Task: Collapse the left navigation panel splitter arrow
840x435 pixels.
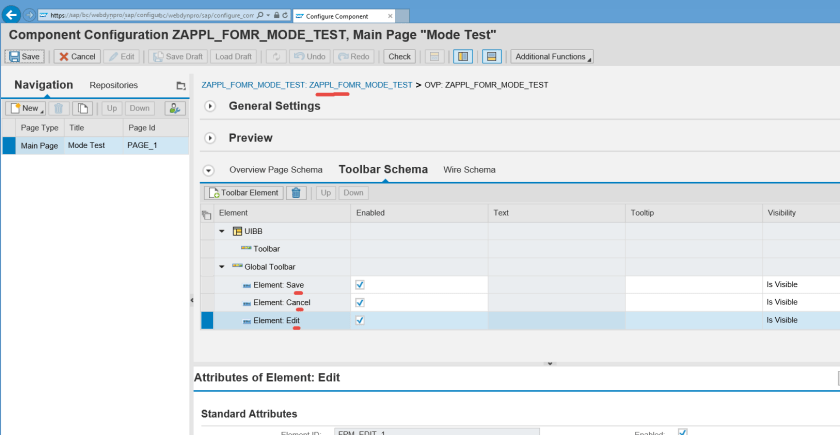Action: tap(191, 301)
